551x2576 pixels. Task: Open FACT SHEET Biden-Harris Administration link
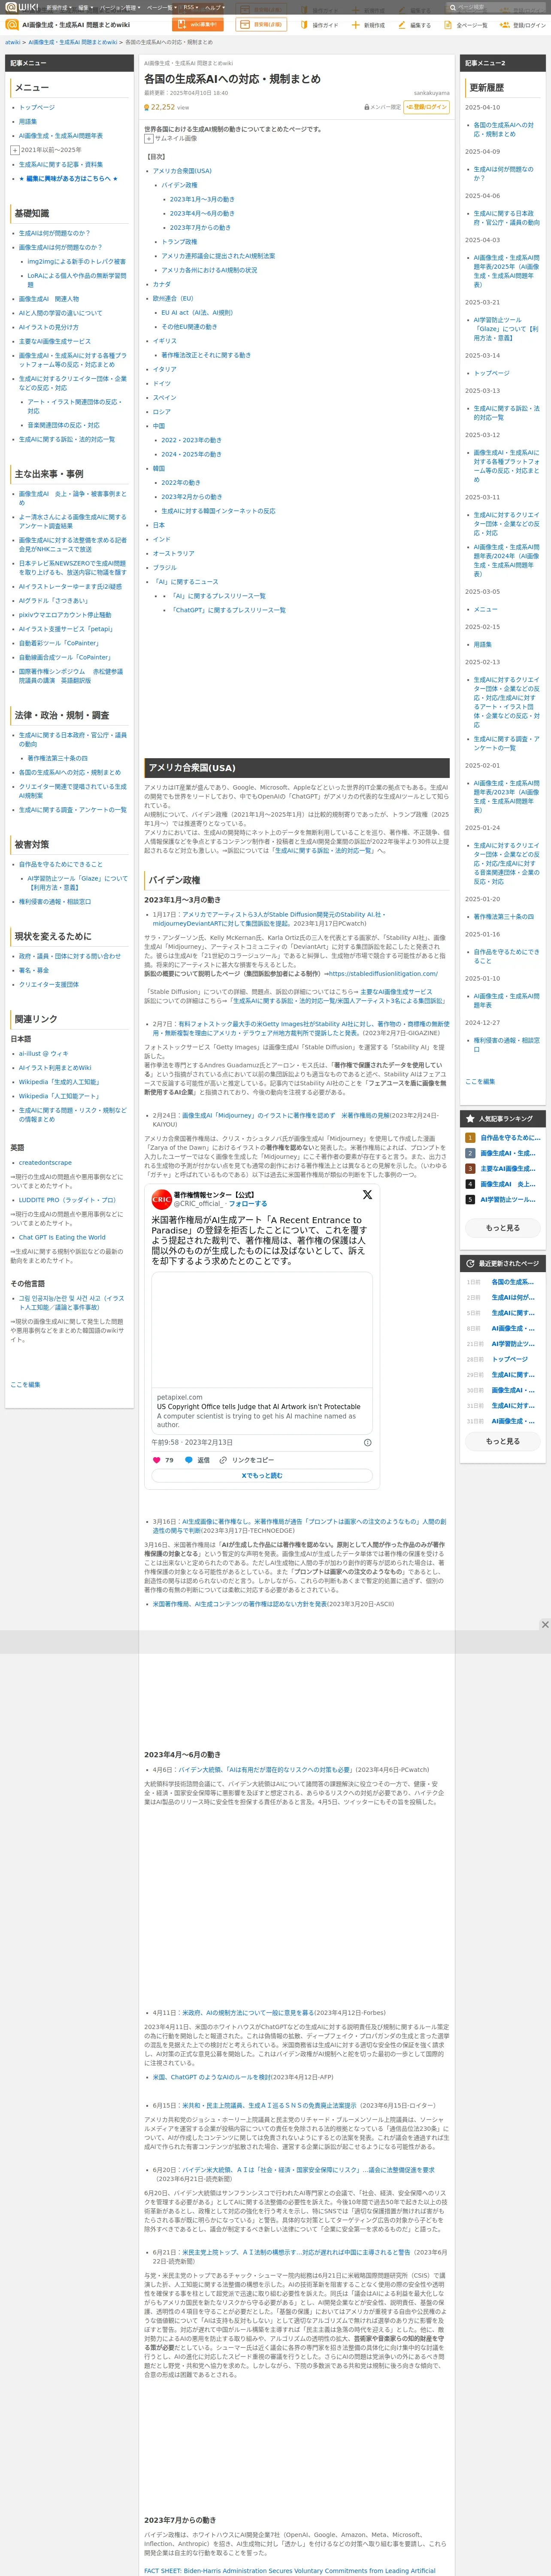pyautogui.click(x=290, y=2563)
